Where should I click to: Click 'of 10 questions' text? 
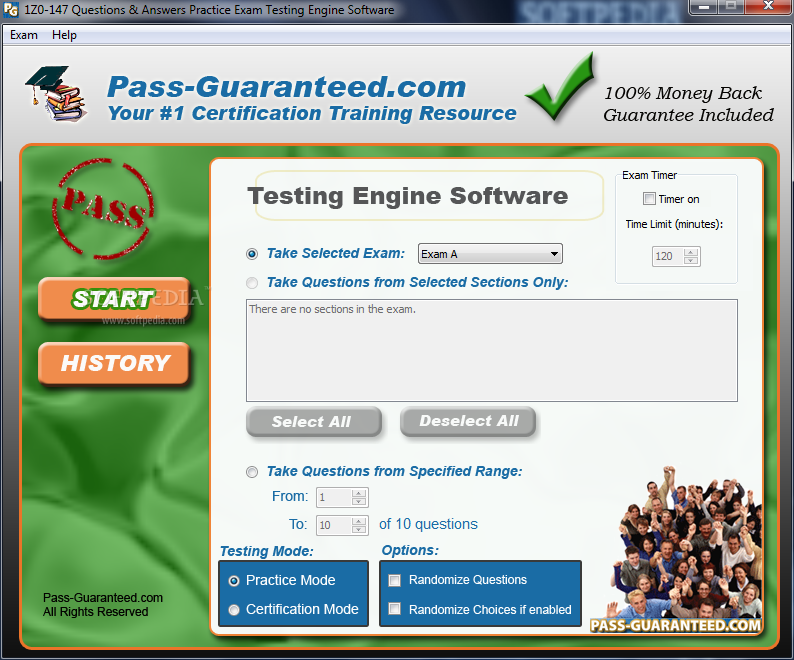[x=428, y=524]
